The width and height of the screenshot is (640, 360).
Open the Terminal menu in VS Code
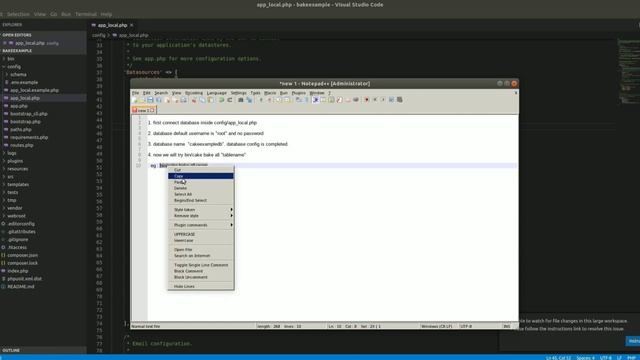tap(86, 14)
